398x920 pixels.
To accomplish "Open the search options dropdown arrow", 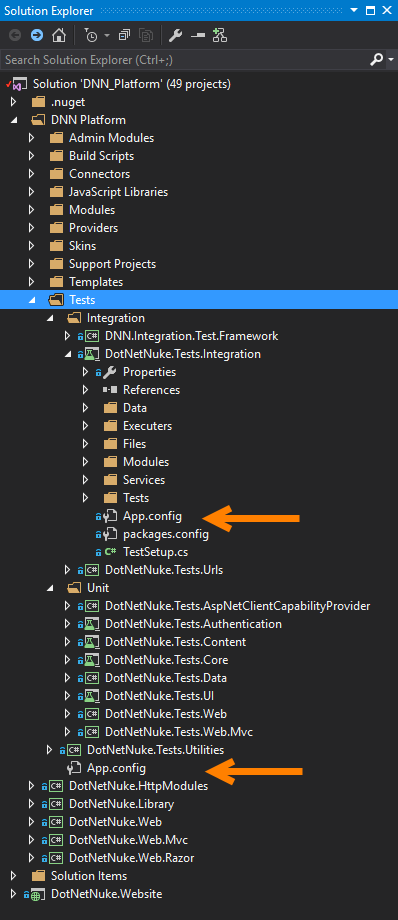I will tap(392, 59).
